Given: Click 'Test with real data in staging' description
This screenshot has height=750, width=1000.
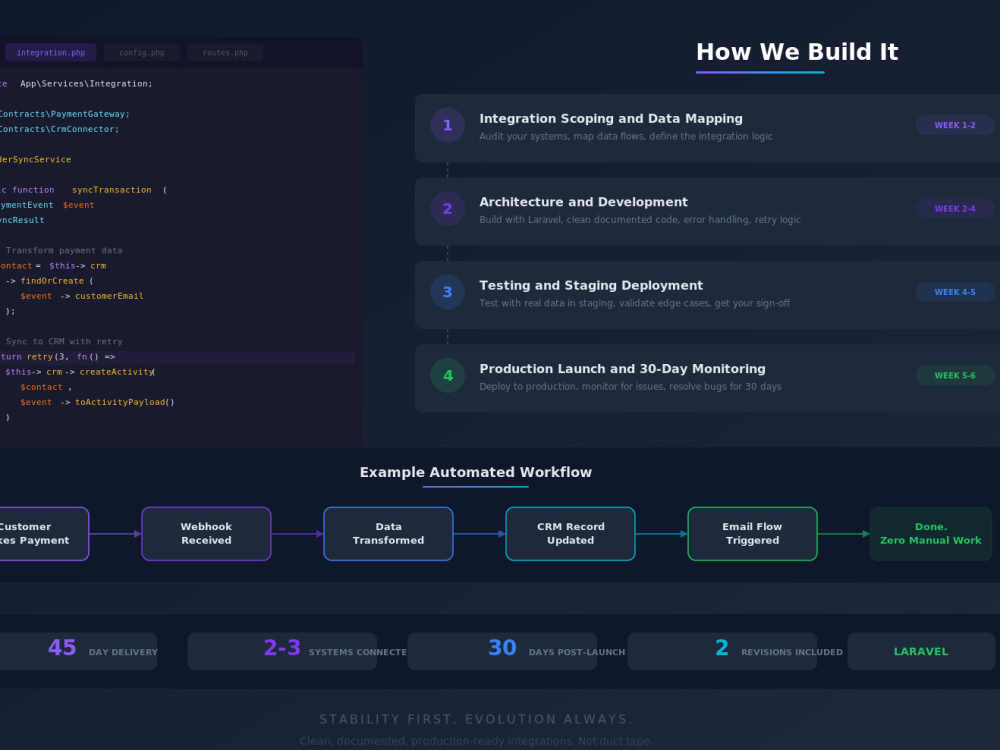Looking at the screenshot, I should click(635, 304).
